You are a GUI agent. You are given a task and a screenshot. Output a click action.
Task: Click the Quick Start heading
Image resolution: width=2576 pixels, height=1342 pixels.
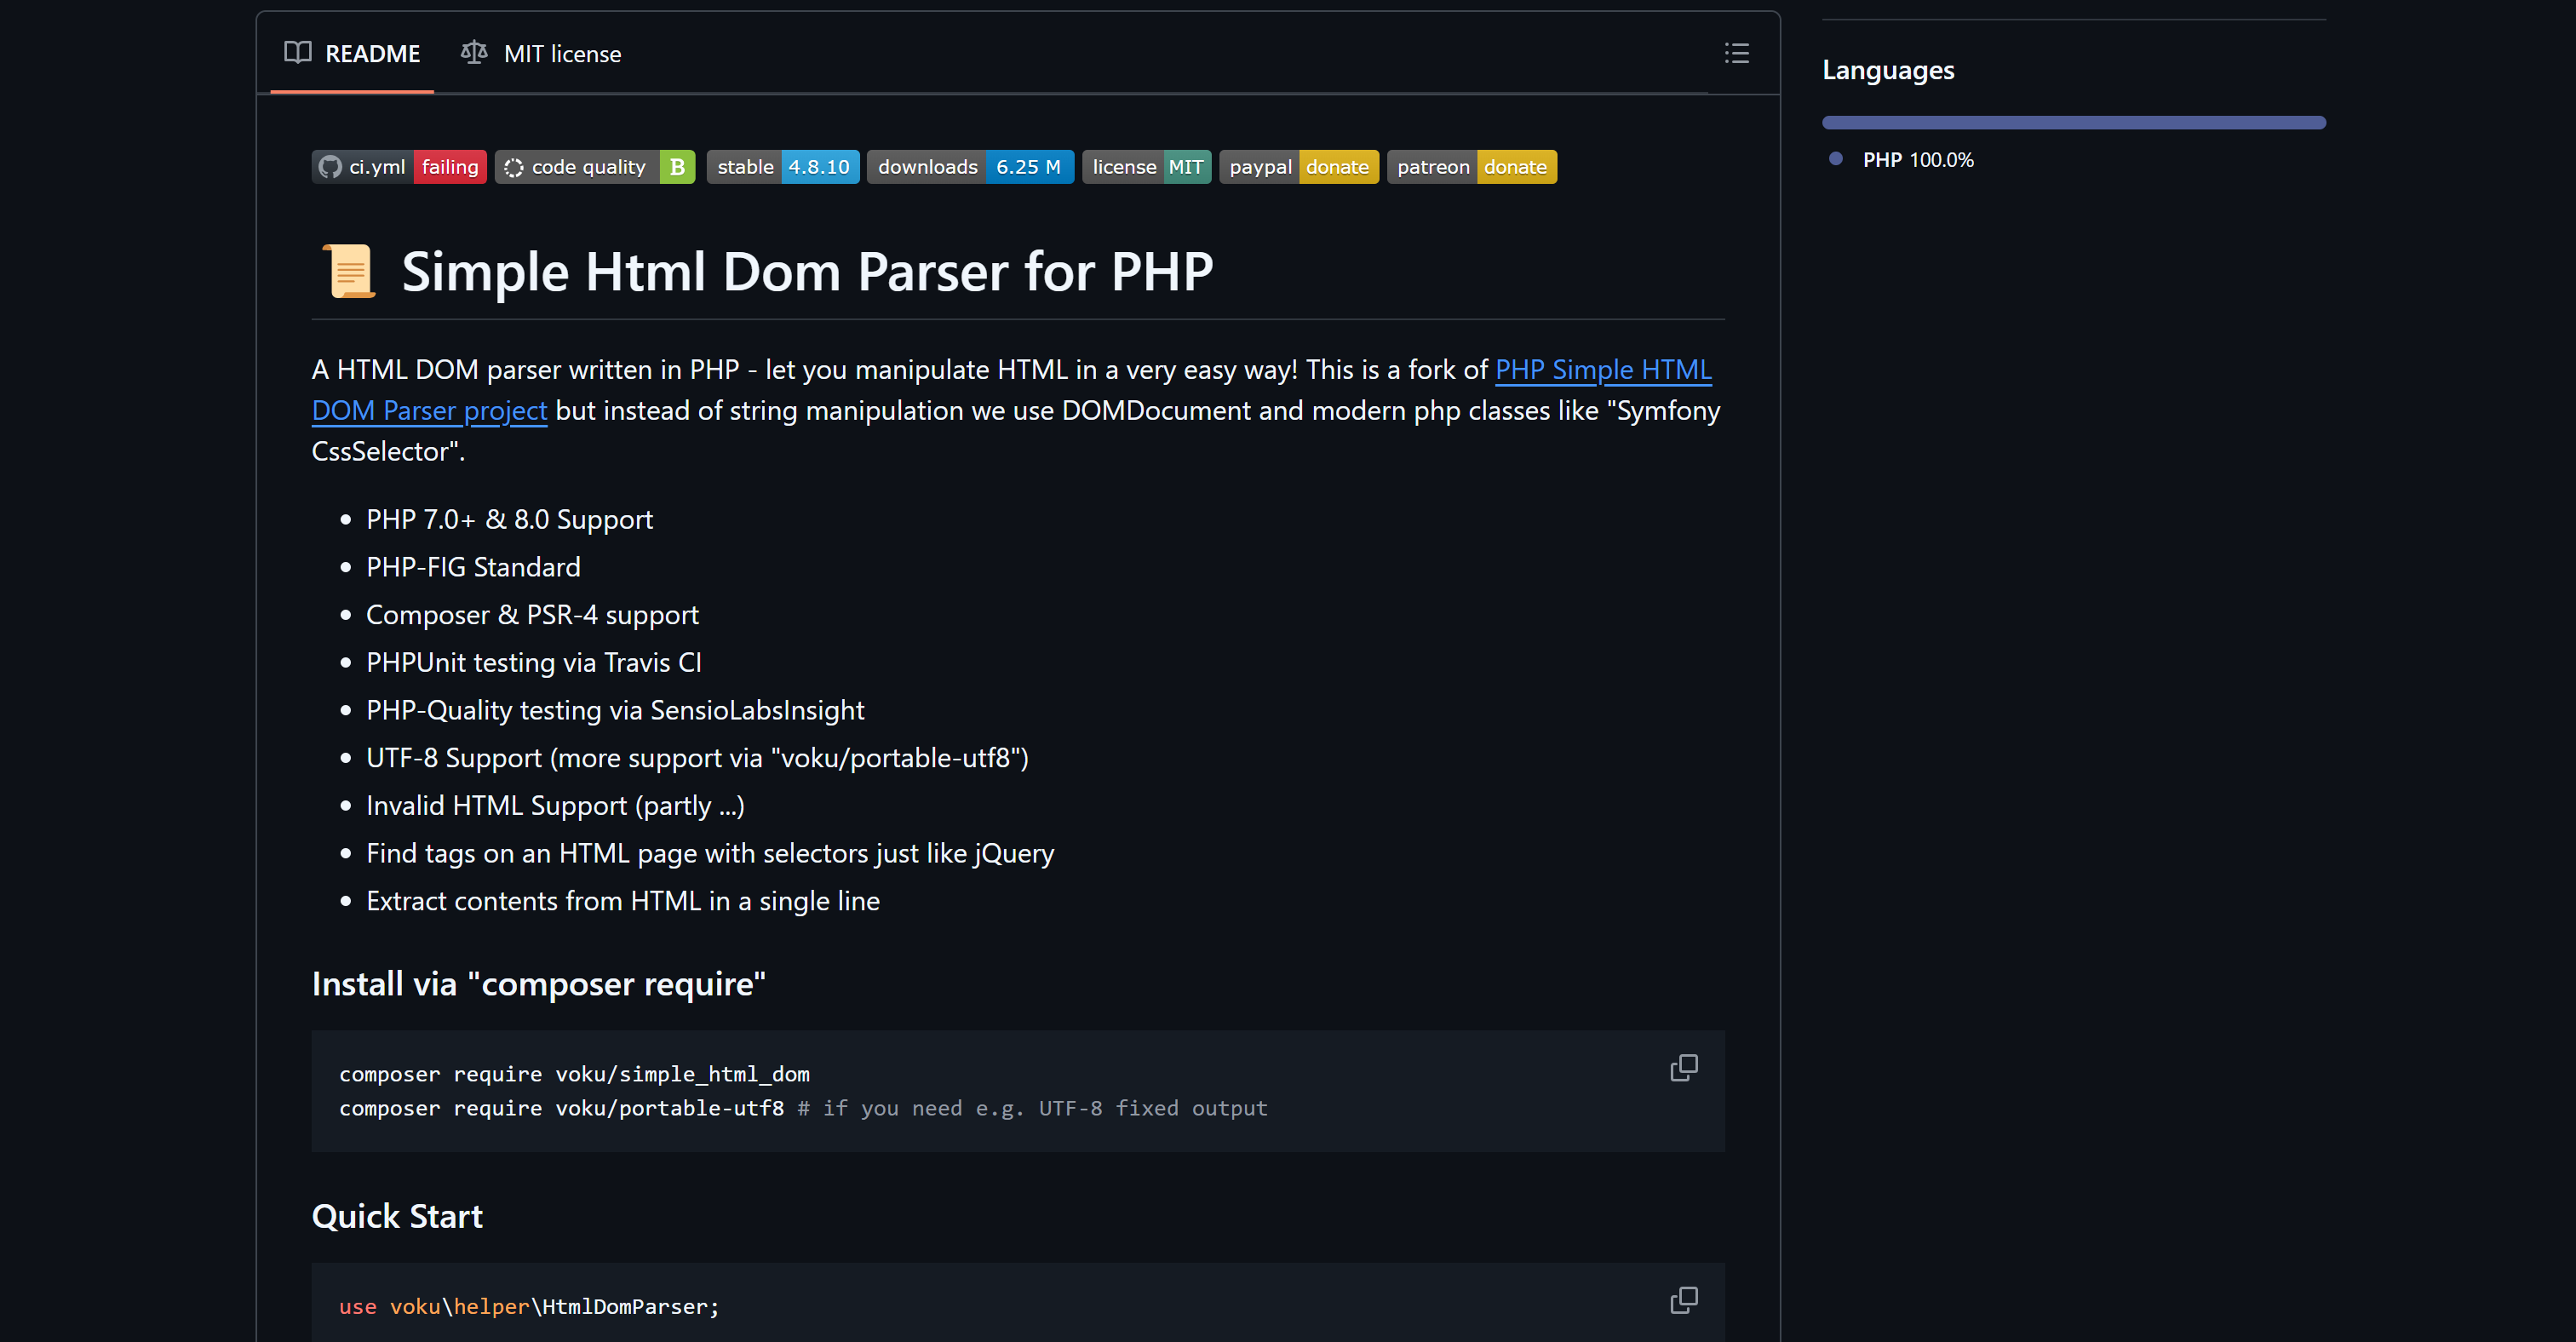pos(397,1216)
